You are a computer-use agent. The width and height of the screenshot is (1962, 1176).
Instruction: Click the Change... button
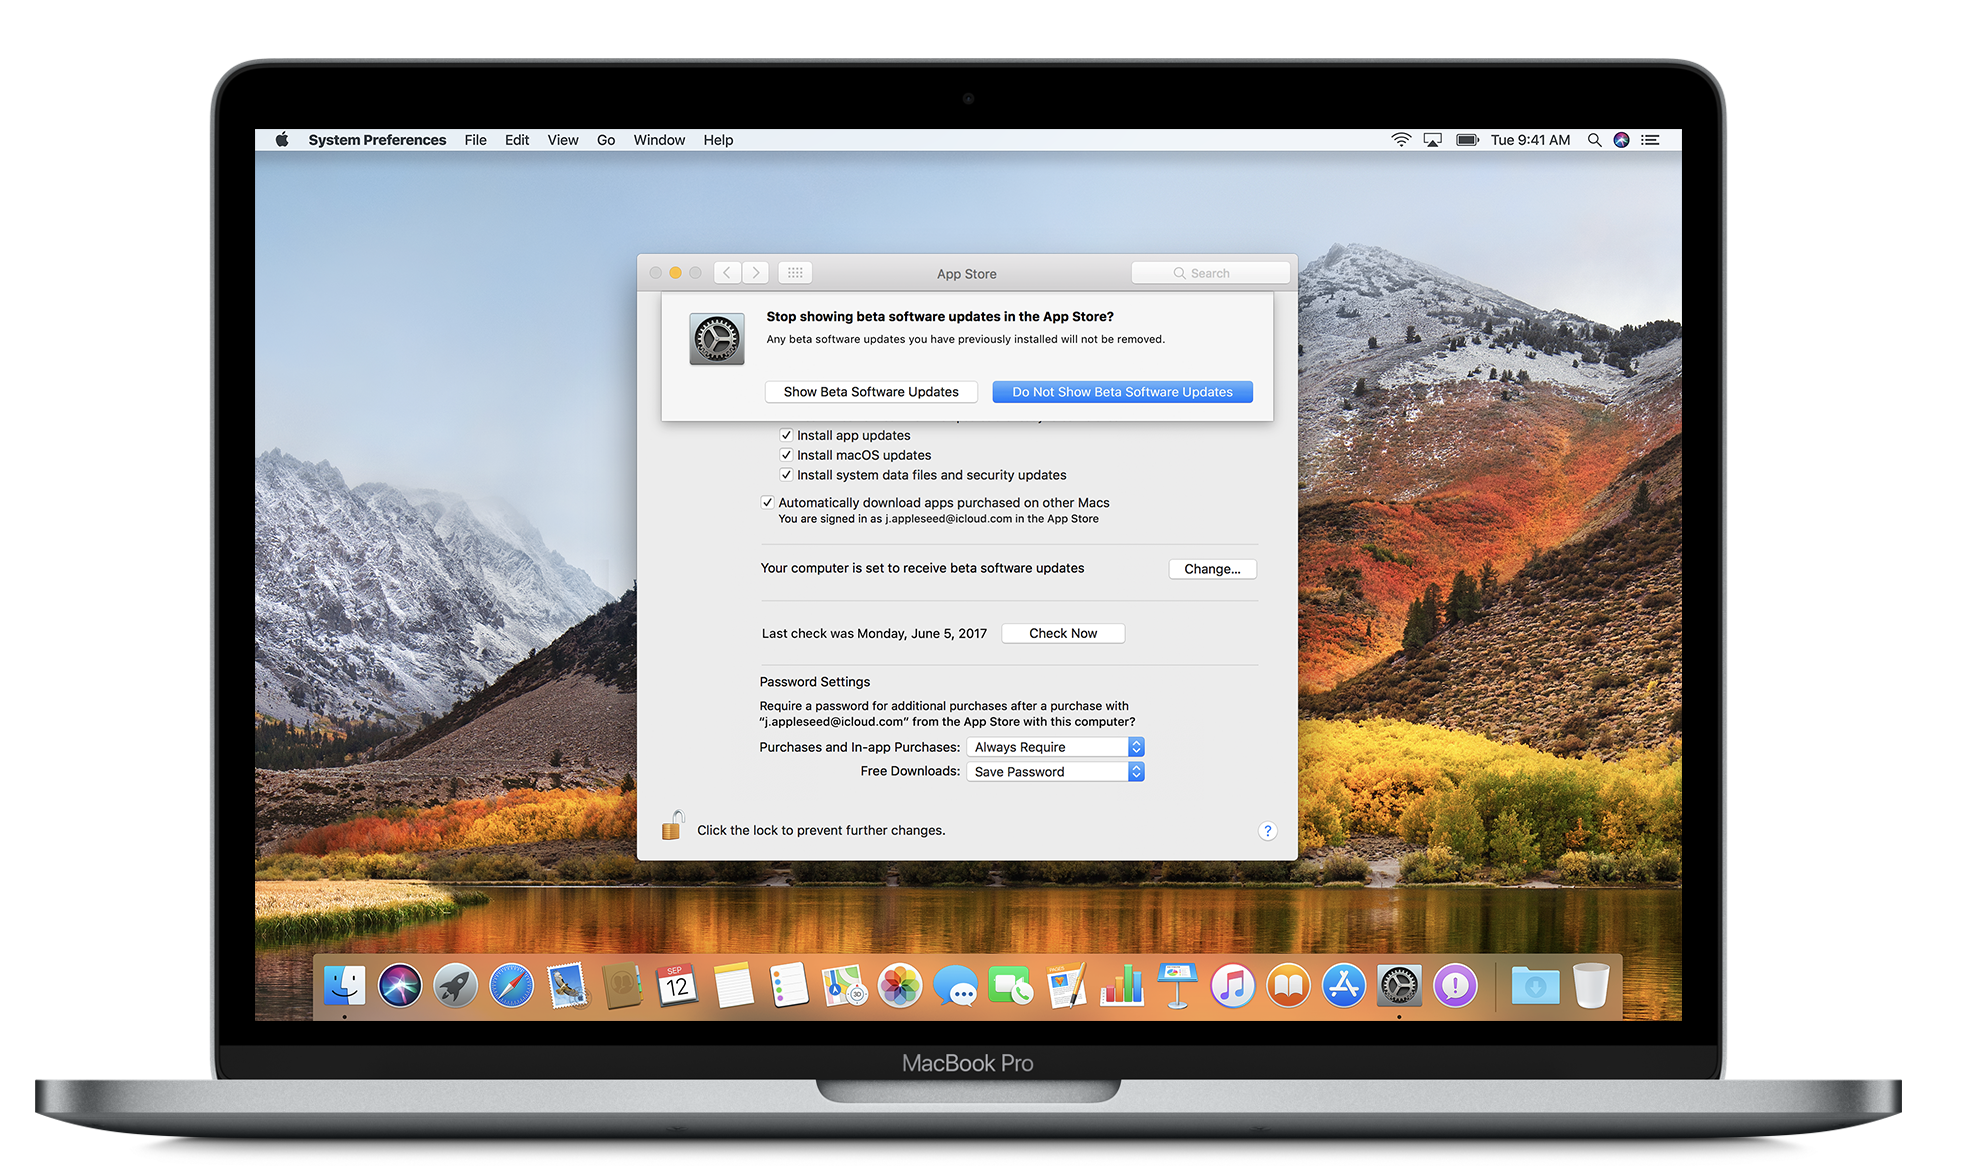click(x=1212, y=569)
